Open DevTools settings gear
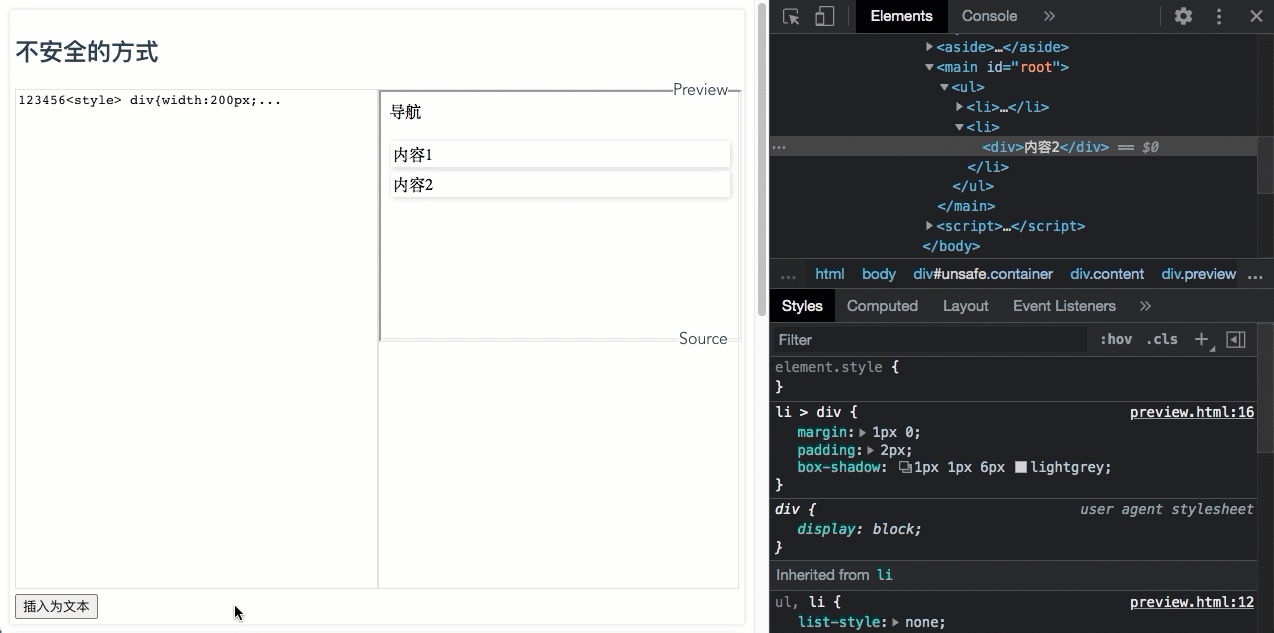1274x633 pixels. pos(1183,16)
